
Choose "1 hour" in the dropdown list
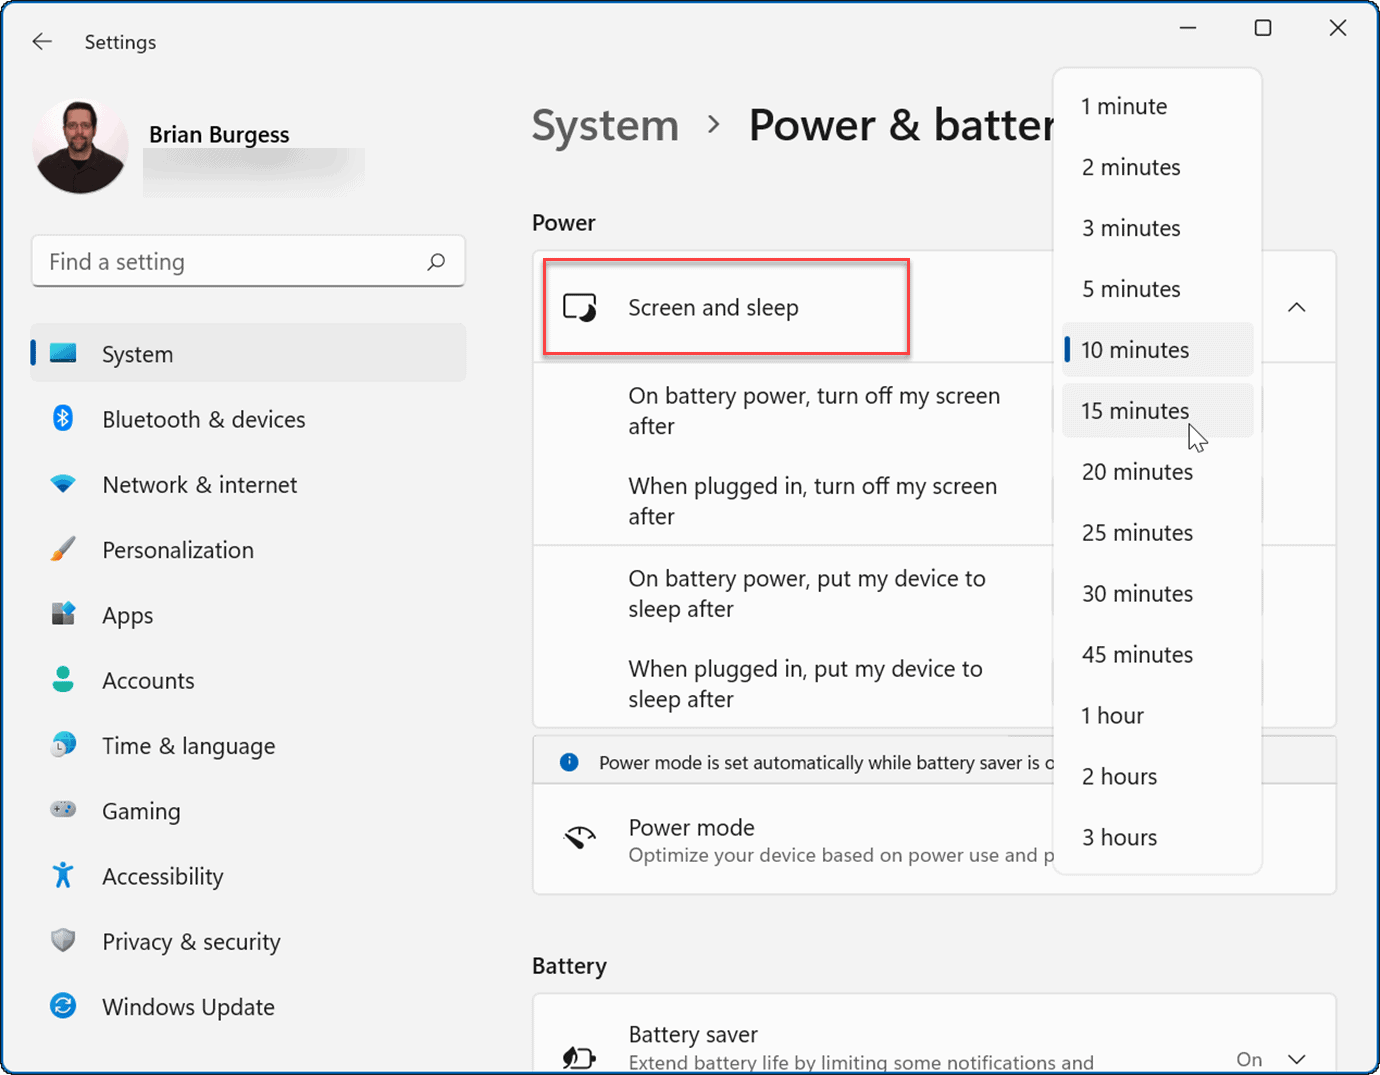(1112, 715)
